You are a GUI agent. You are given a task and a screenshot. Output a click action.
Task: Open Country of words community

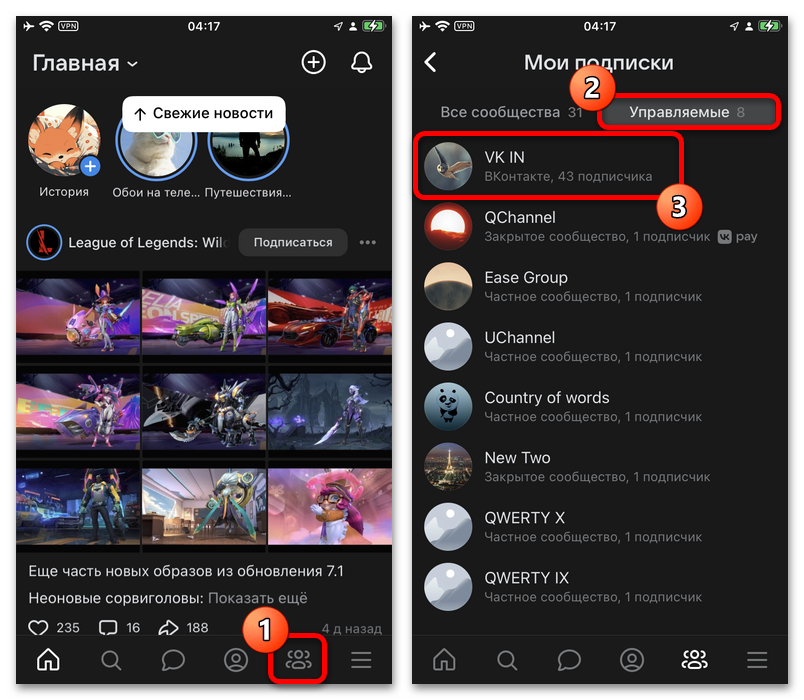(x=599, y=407)
